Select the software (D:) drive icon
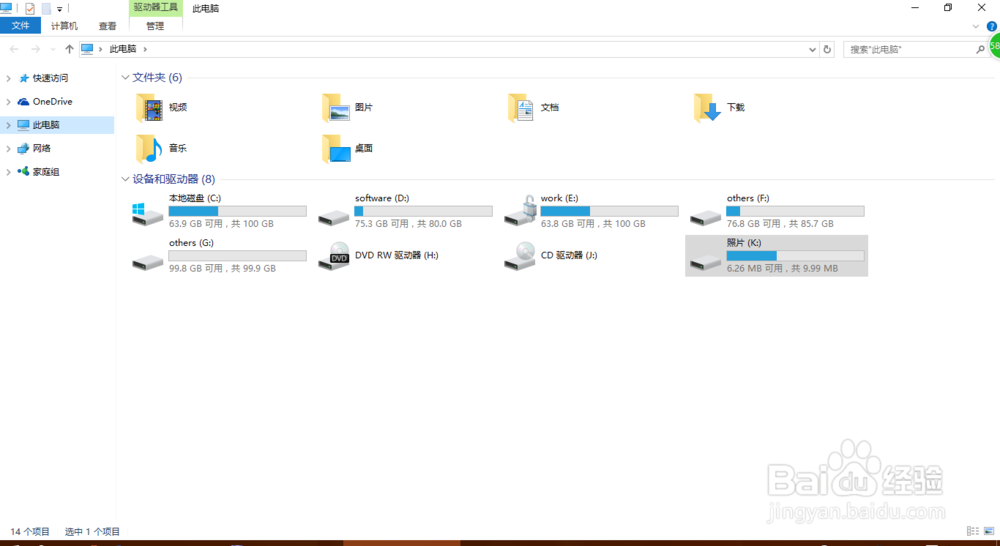The height and width of the screenshot is (546, 1000). coord(334,218)
